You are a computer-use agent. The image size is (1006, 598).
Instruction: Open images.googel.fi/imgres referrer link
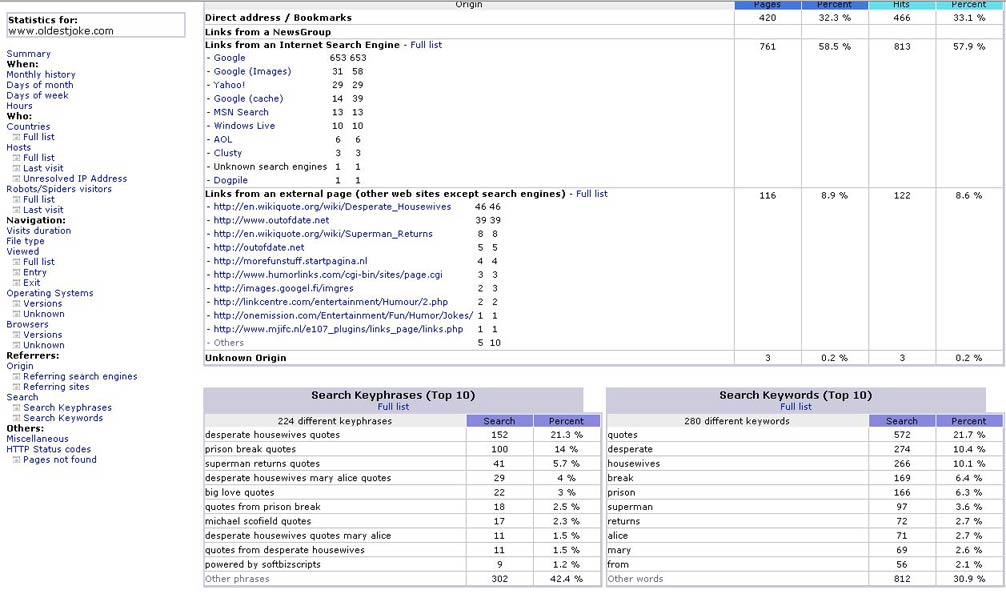click(284, 288)
